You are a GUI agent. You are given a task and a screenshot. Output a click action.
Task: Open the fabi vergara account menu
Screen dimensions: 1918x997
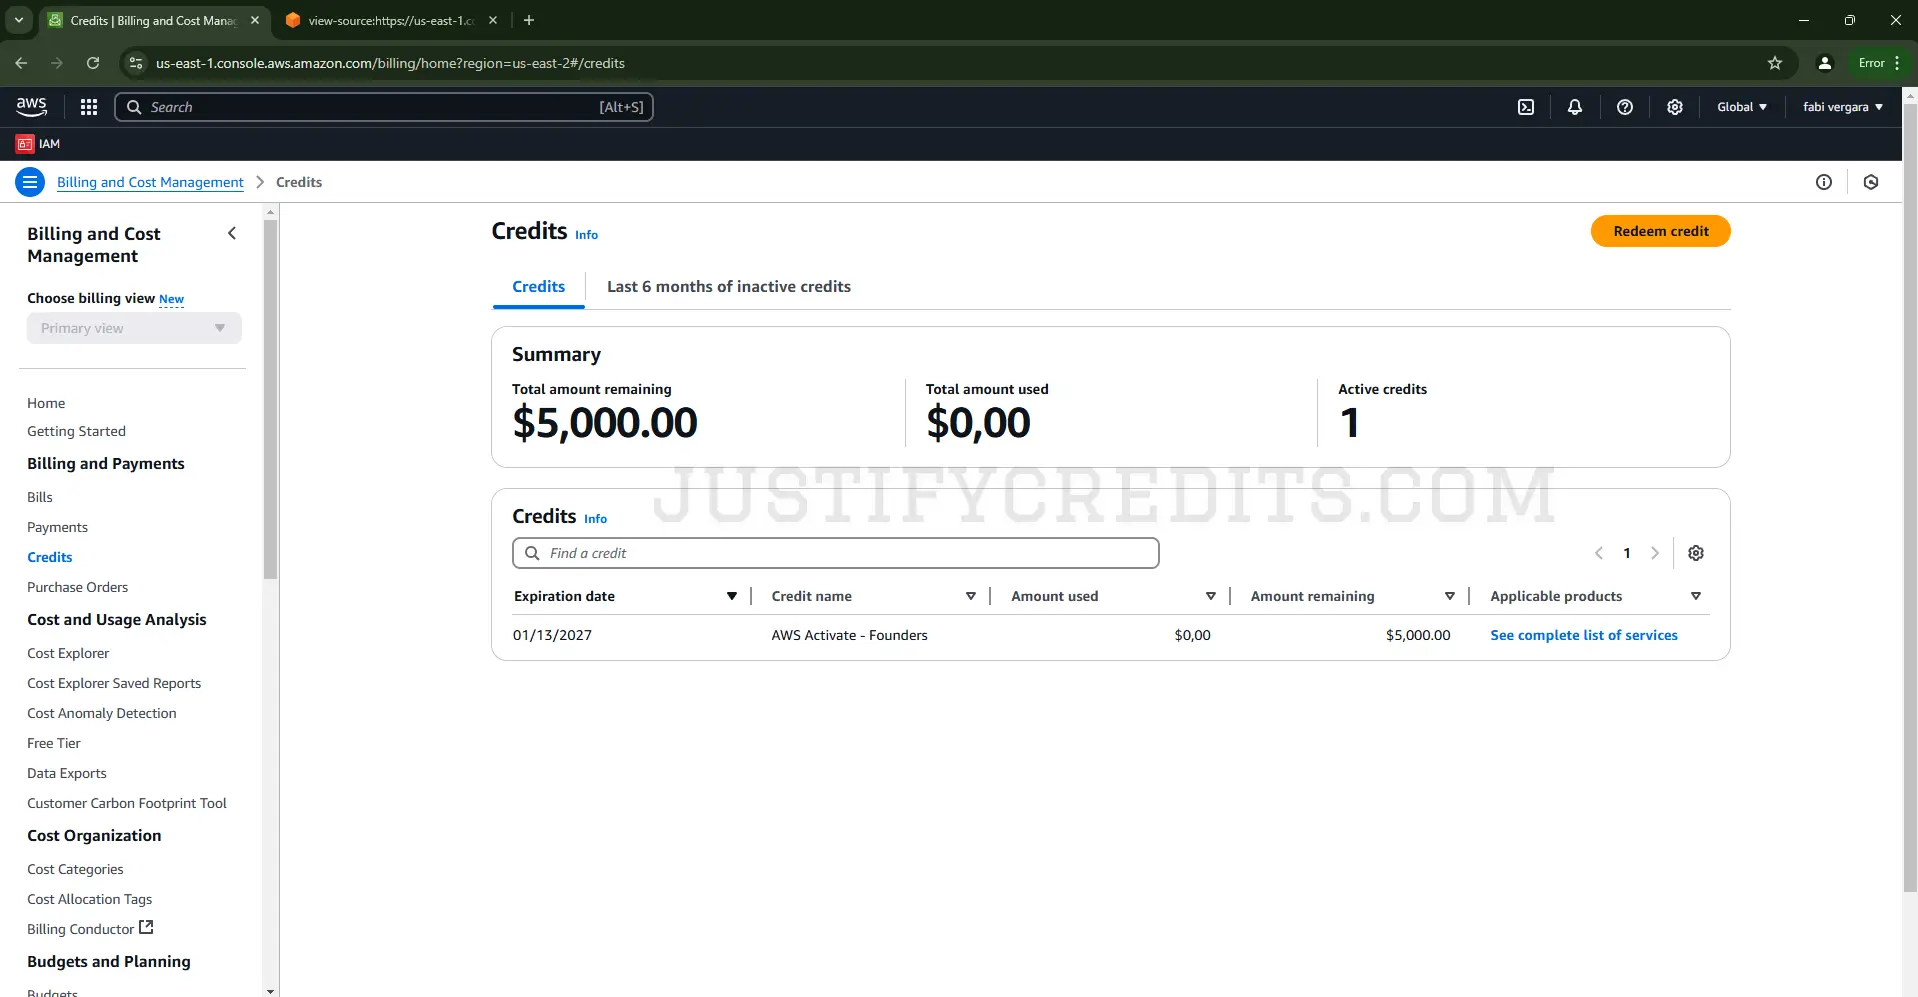click(1843, 107)
